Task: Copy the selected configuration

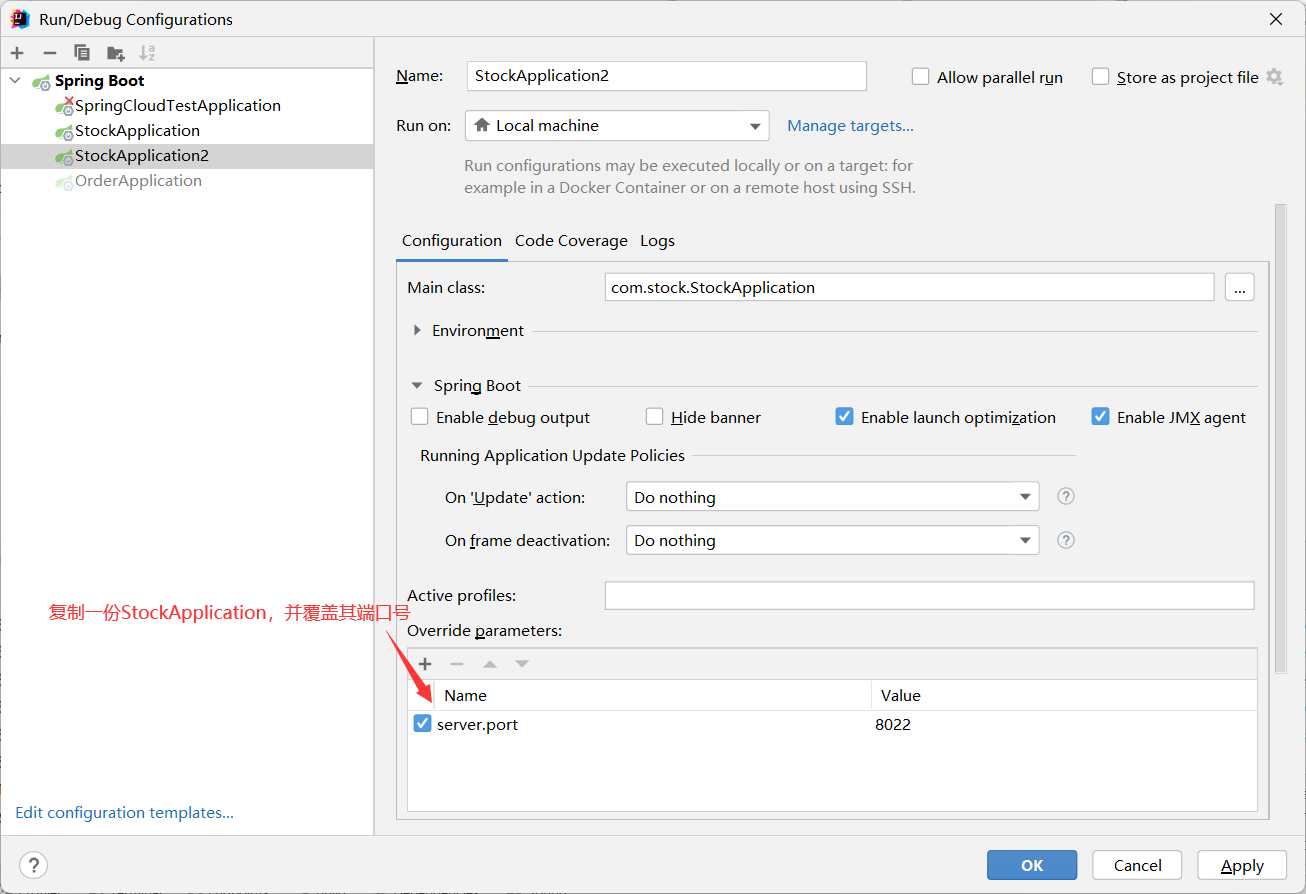Action: point(82,53)
